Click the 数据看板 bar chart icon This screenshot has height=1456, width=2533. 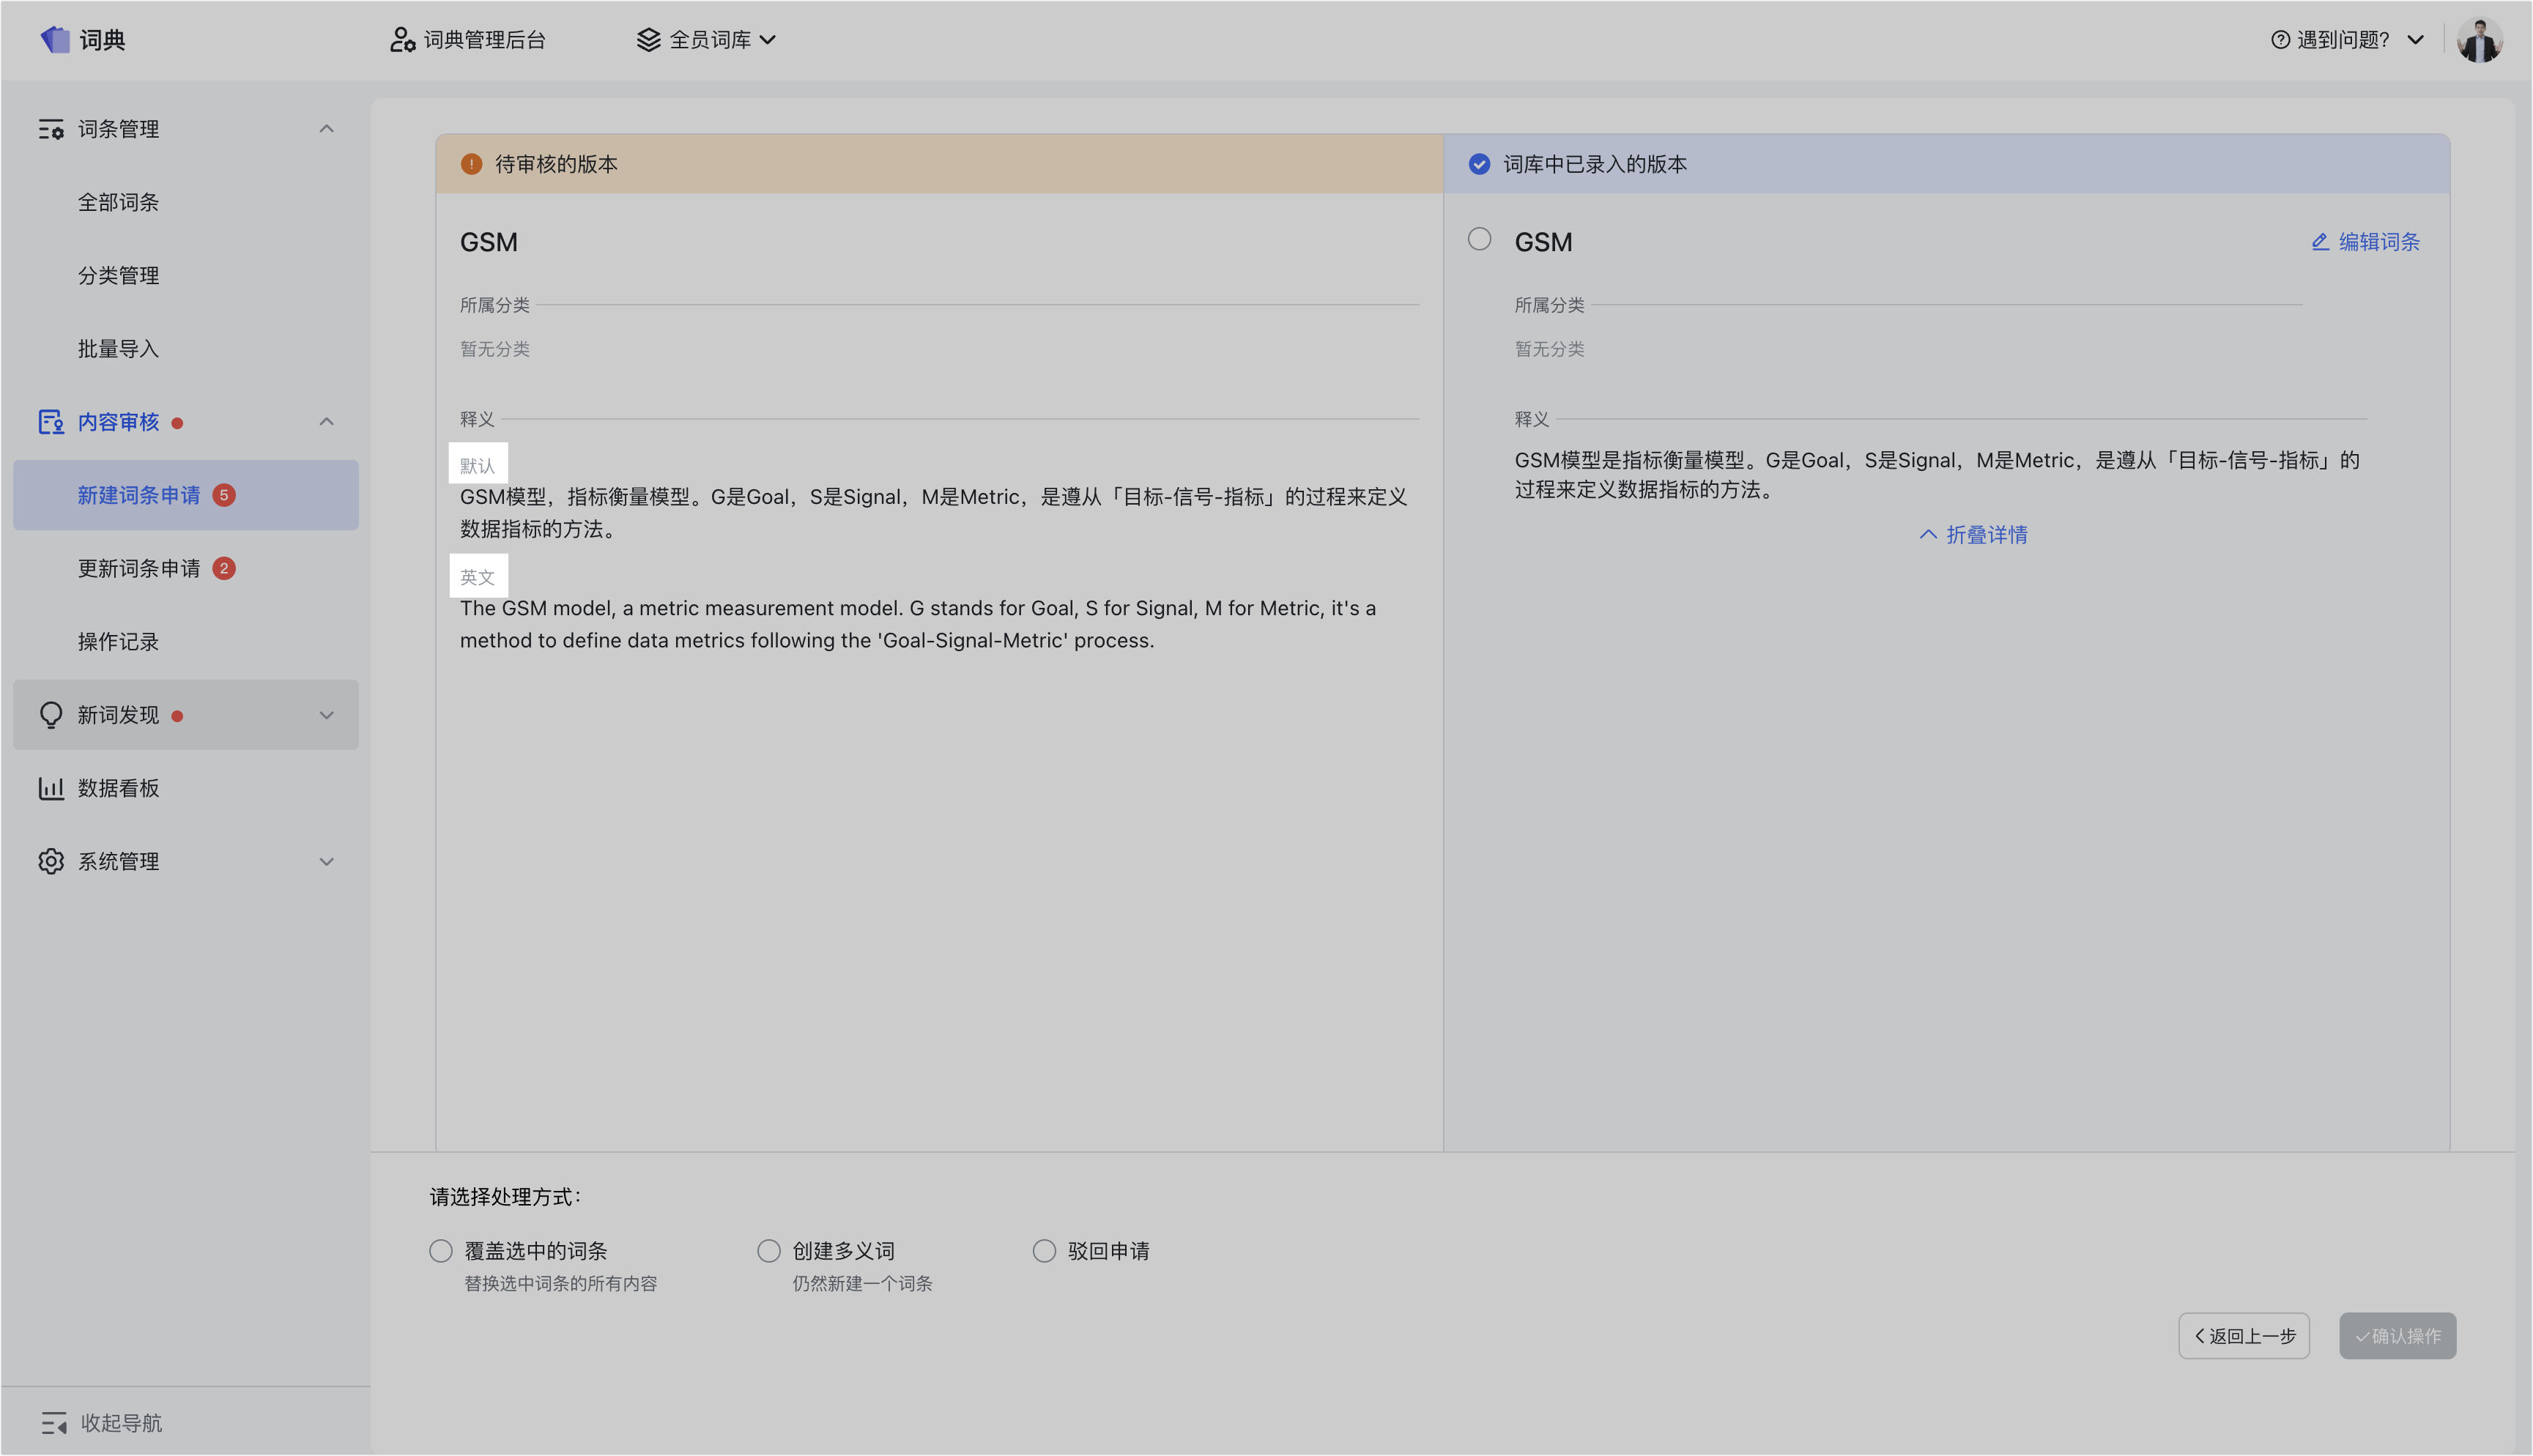pyautogui.click(x=51, y=788)
